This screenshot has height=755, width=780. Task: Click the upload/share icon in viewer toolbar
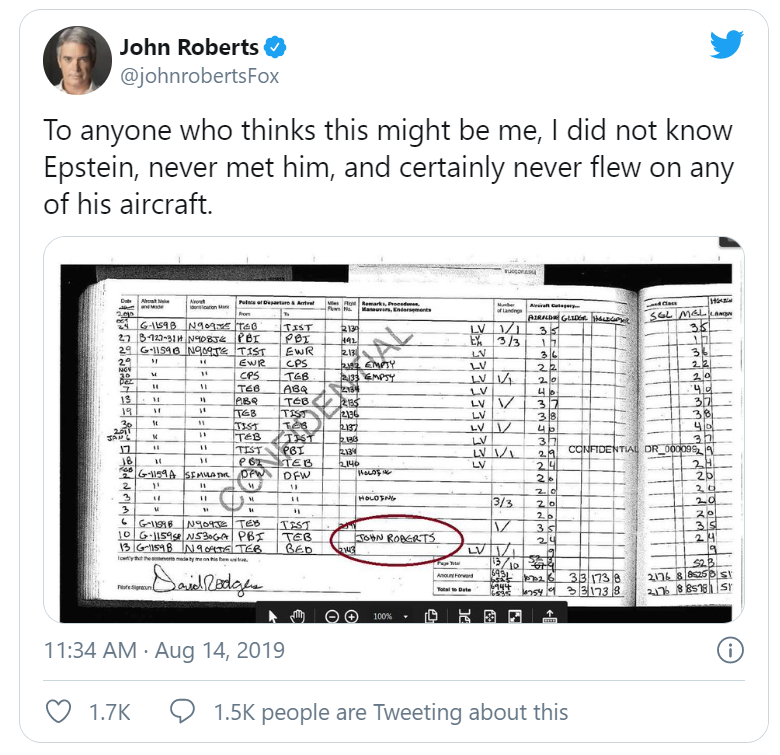pos(548,616)
